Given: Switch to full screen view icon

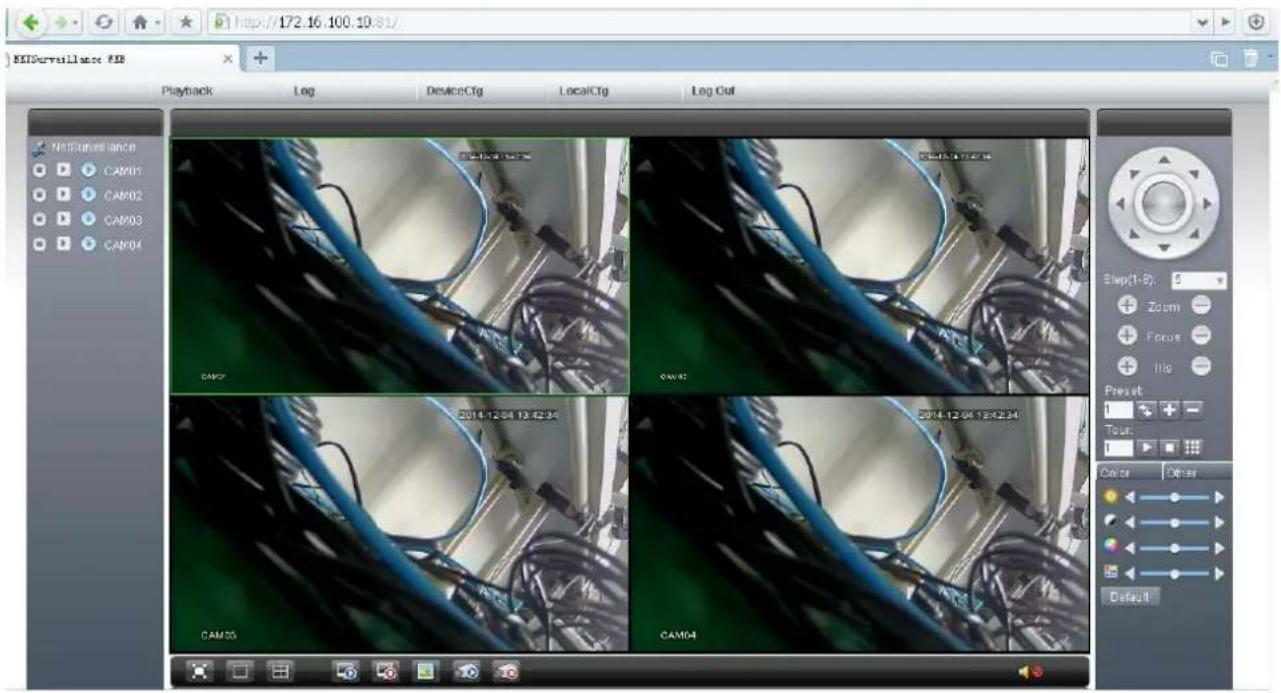Looking at the screenshot, I should (x=199, y=673).
